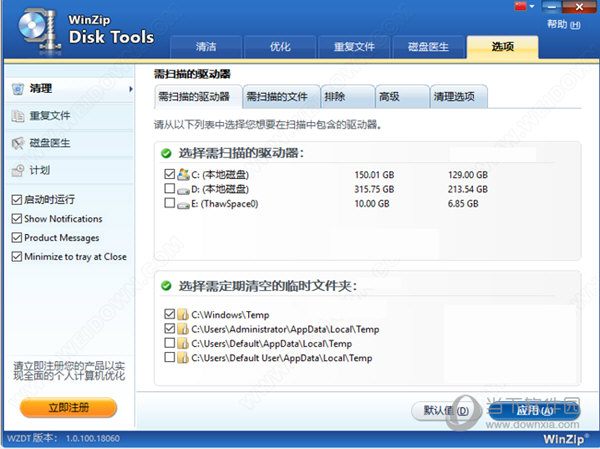The height and width of the screenshot is (449, 600).
Task: Click the WinZip Disk Tools logo icon
Action: pos(40,29)
